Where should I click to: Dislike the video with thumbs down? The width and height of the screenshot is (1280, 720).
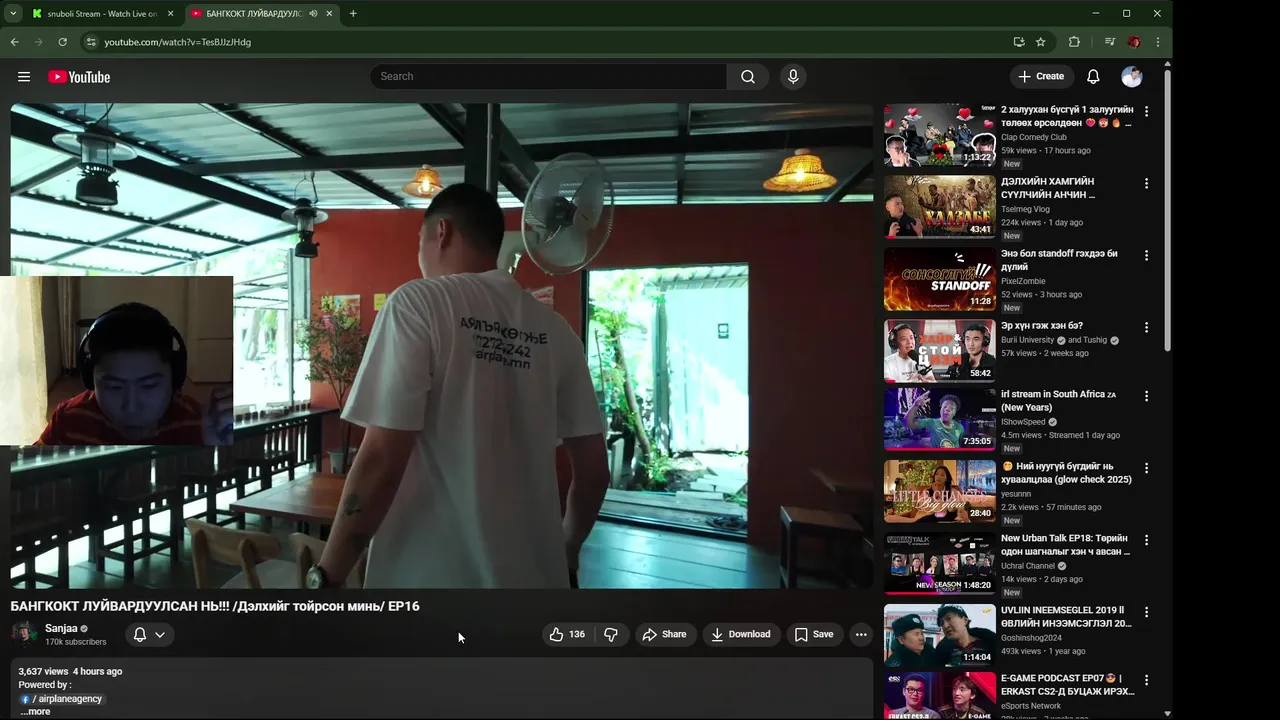coord(611,634)
